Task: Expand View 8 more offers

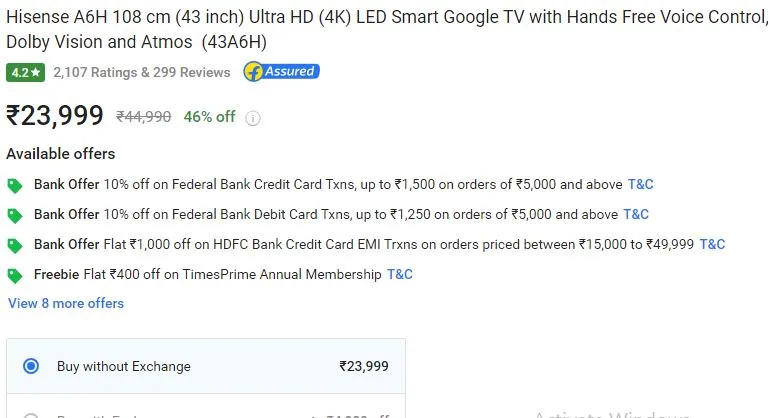Action: (66, 303)
